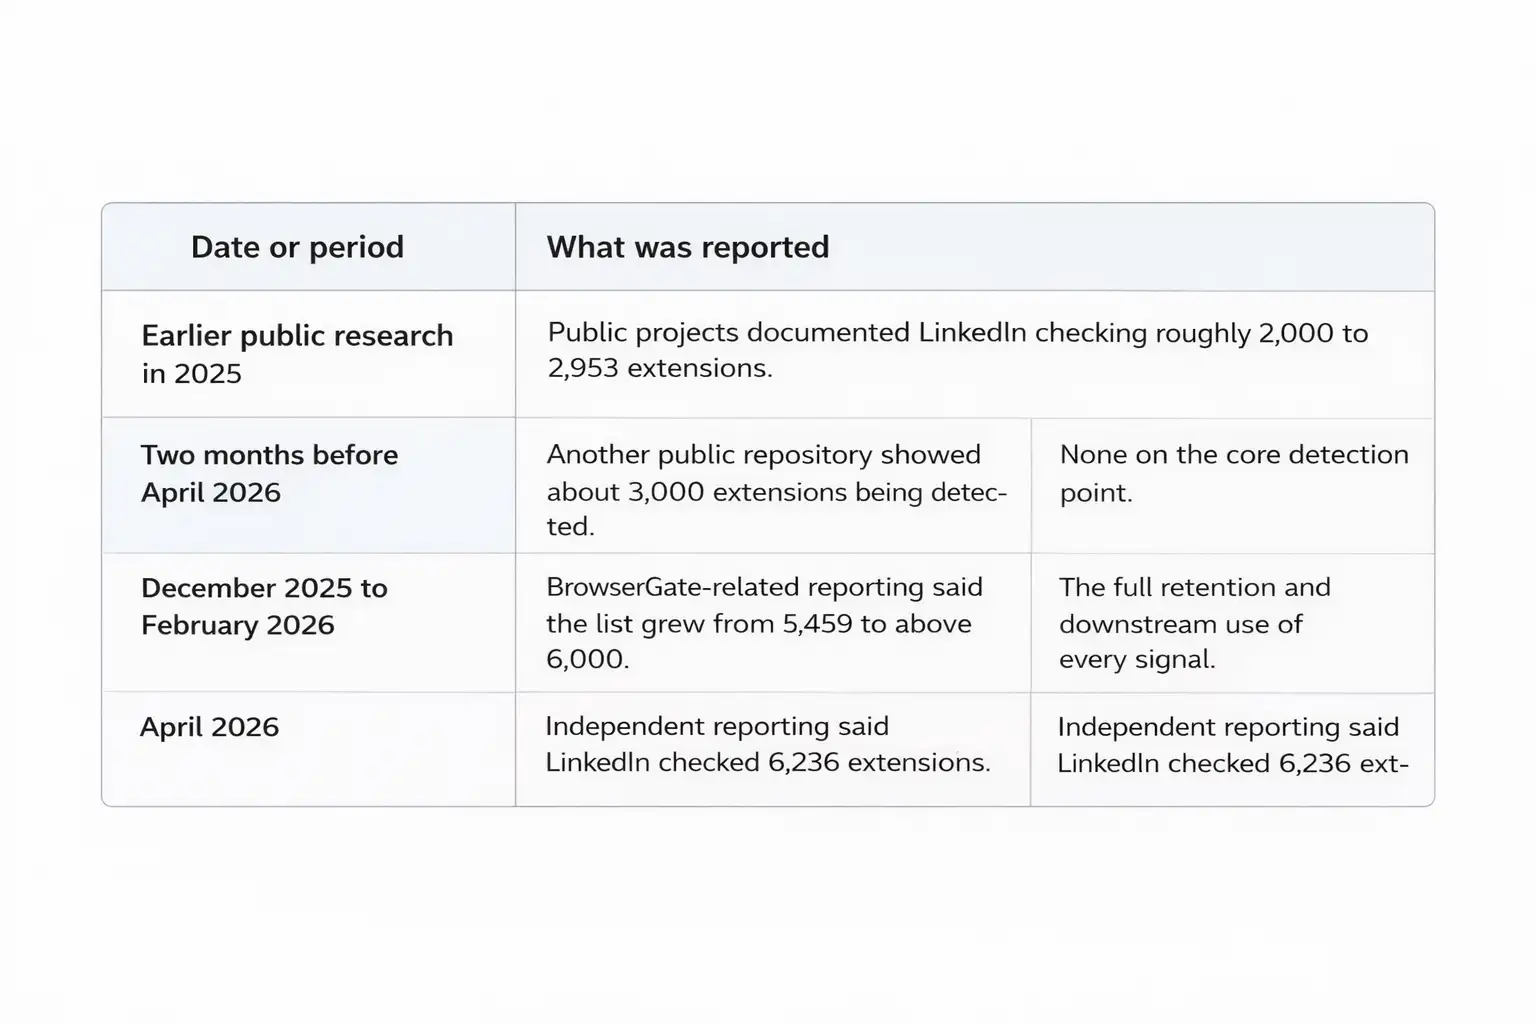
Task: Click the middle "Independent reporting said" cell
Action: (767, 744)
